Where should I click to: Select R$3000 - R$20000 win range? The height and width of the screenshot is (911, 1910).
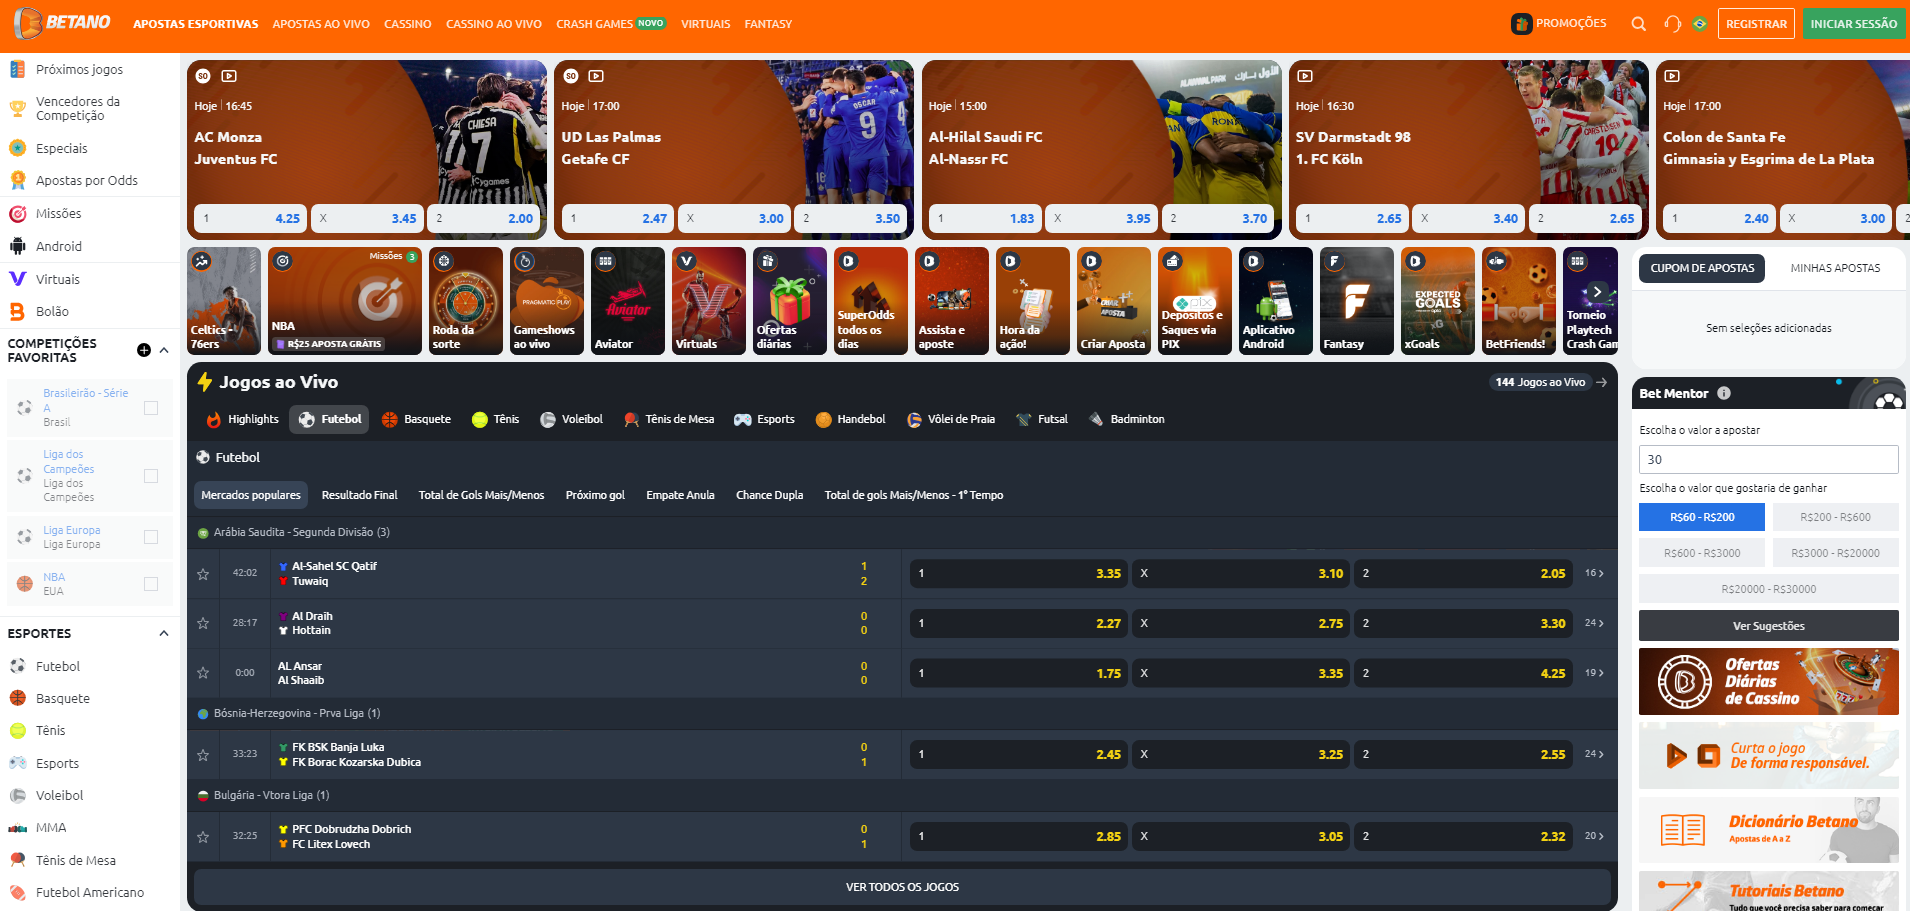pos(1835,553)
